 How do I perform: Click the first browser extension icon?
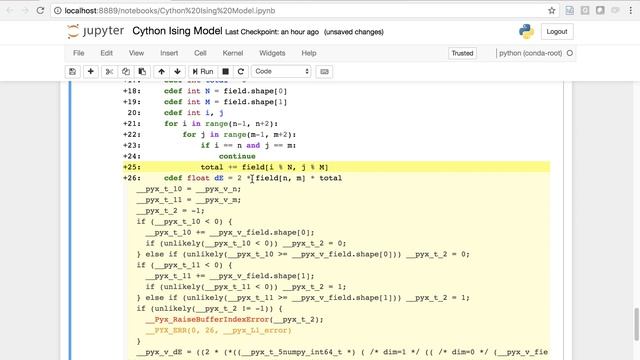click(x=569, y=11)
